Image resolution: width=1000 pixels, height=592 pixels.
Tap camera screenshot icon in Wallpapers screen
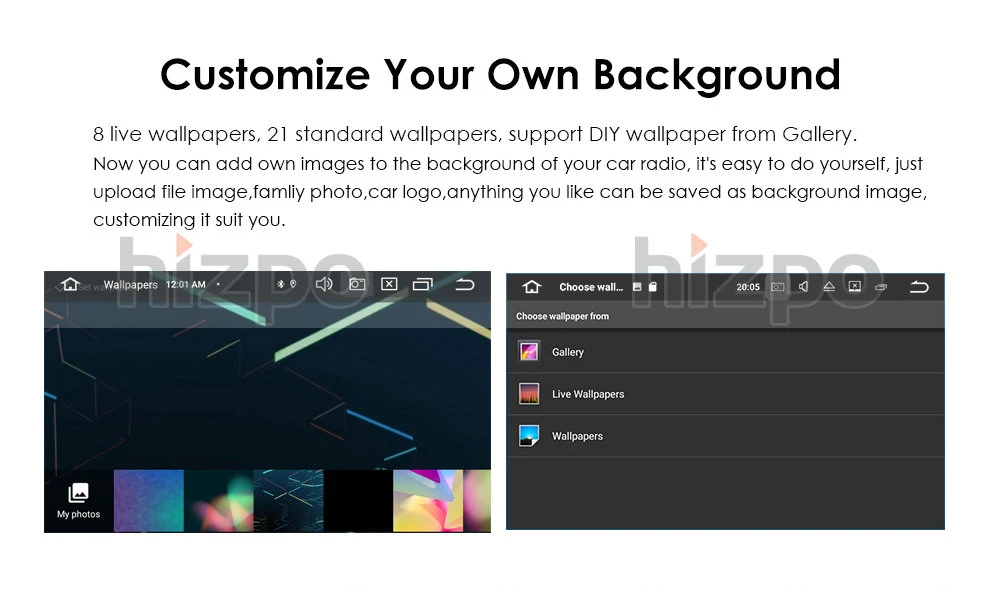[x=357, y=284]
